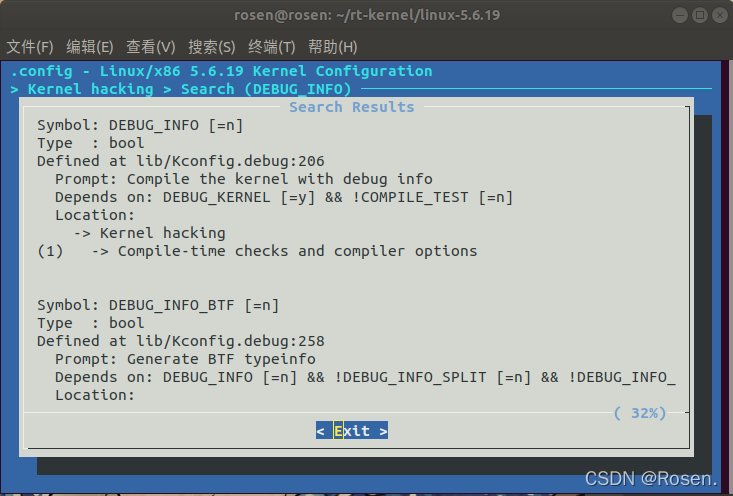
Task: Minimize the terminal window
Action: tap(680, 15)
